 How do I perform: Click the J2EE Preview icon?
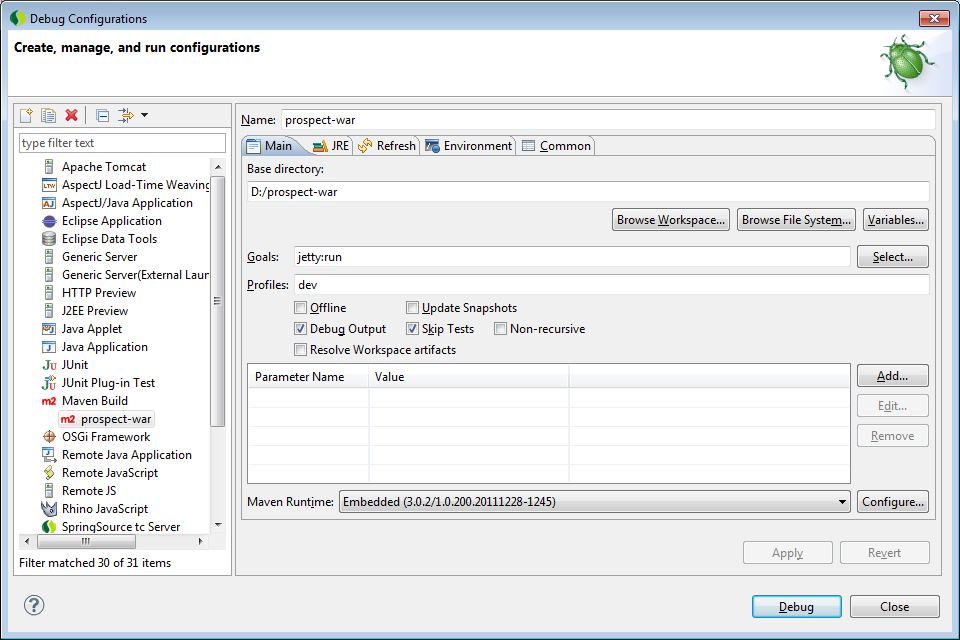[49, 311]
